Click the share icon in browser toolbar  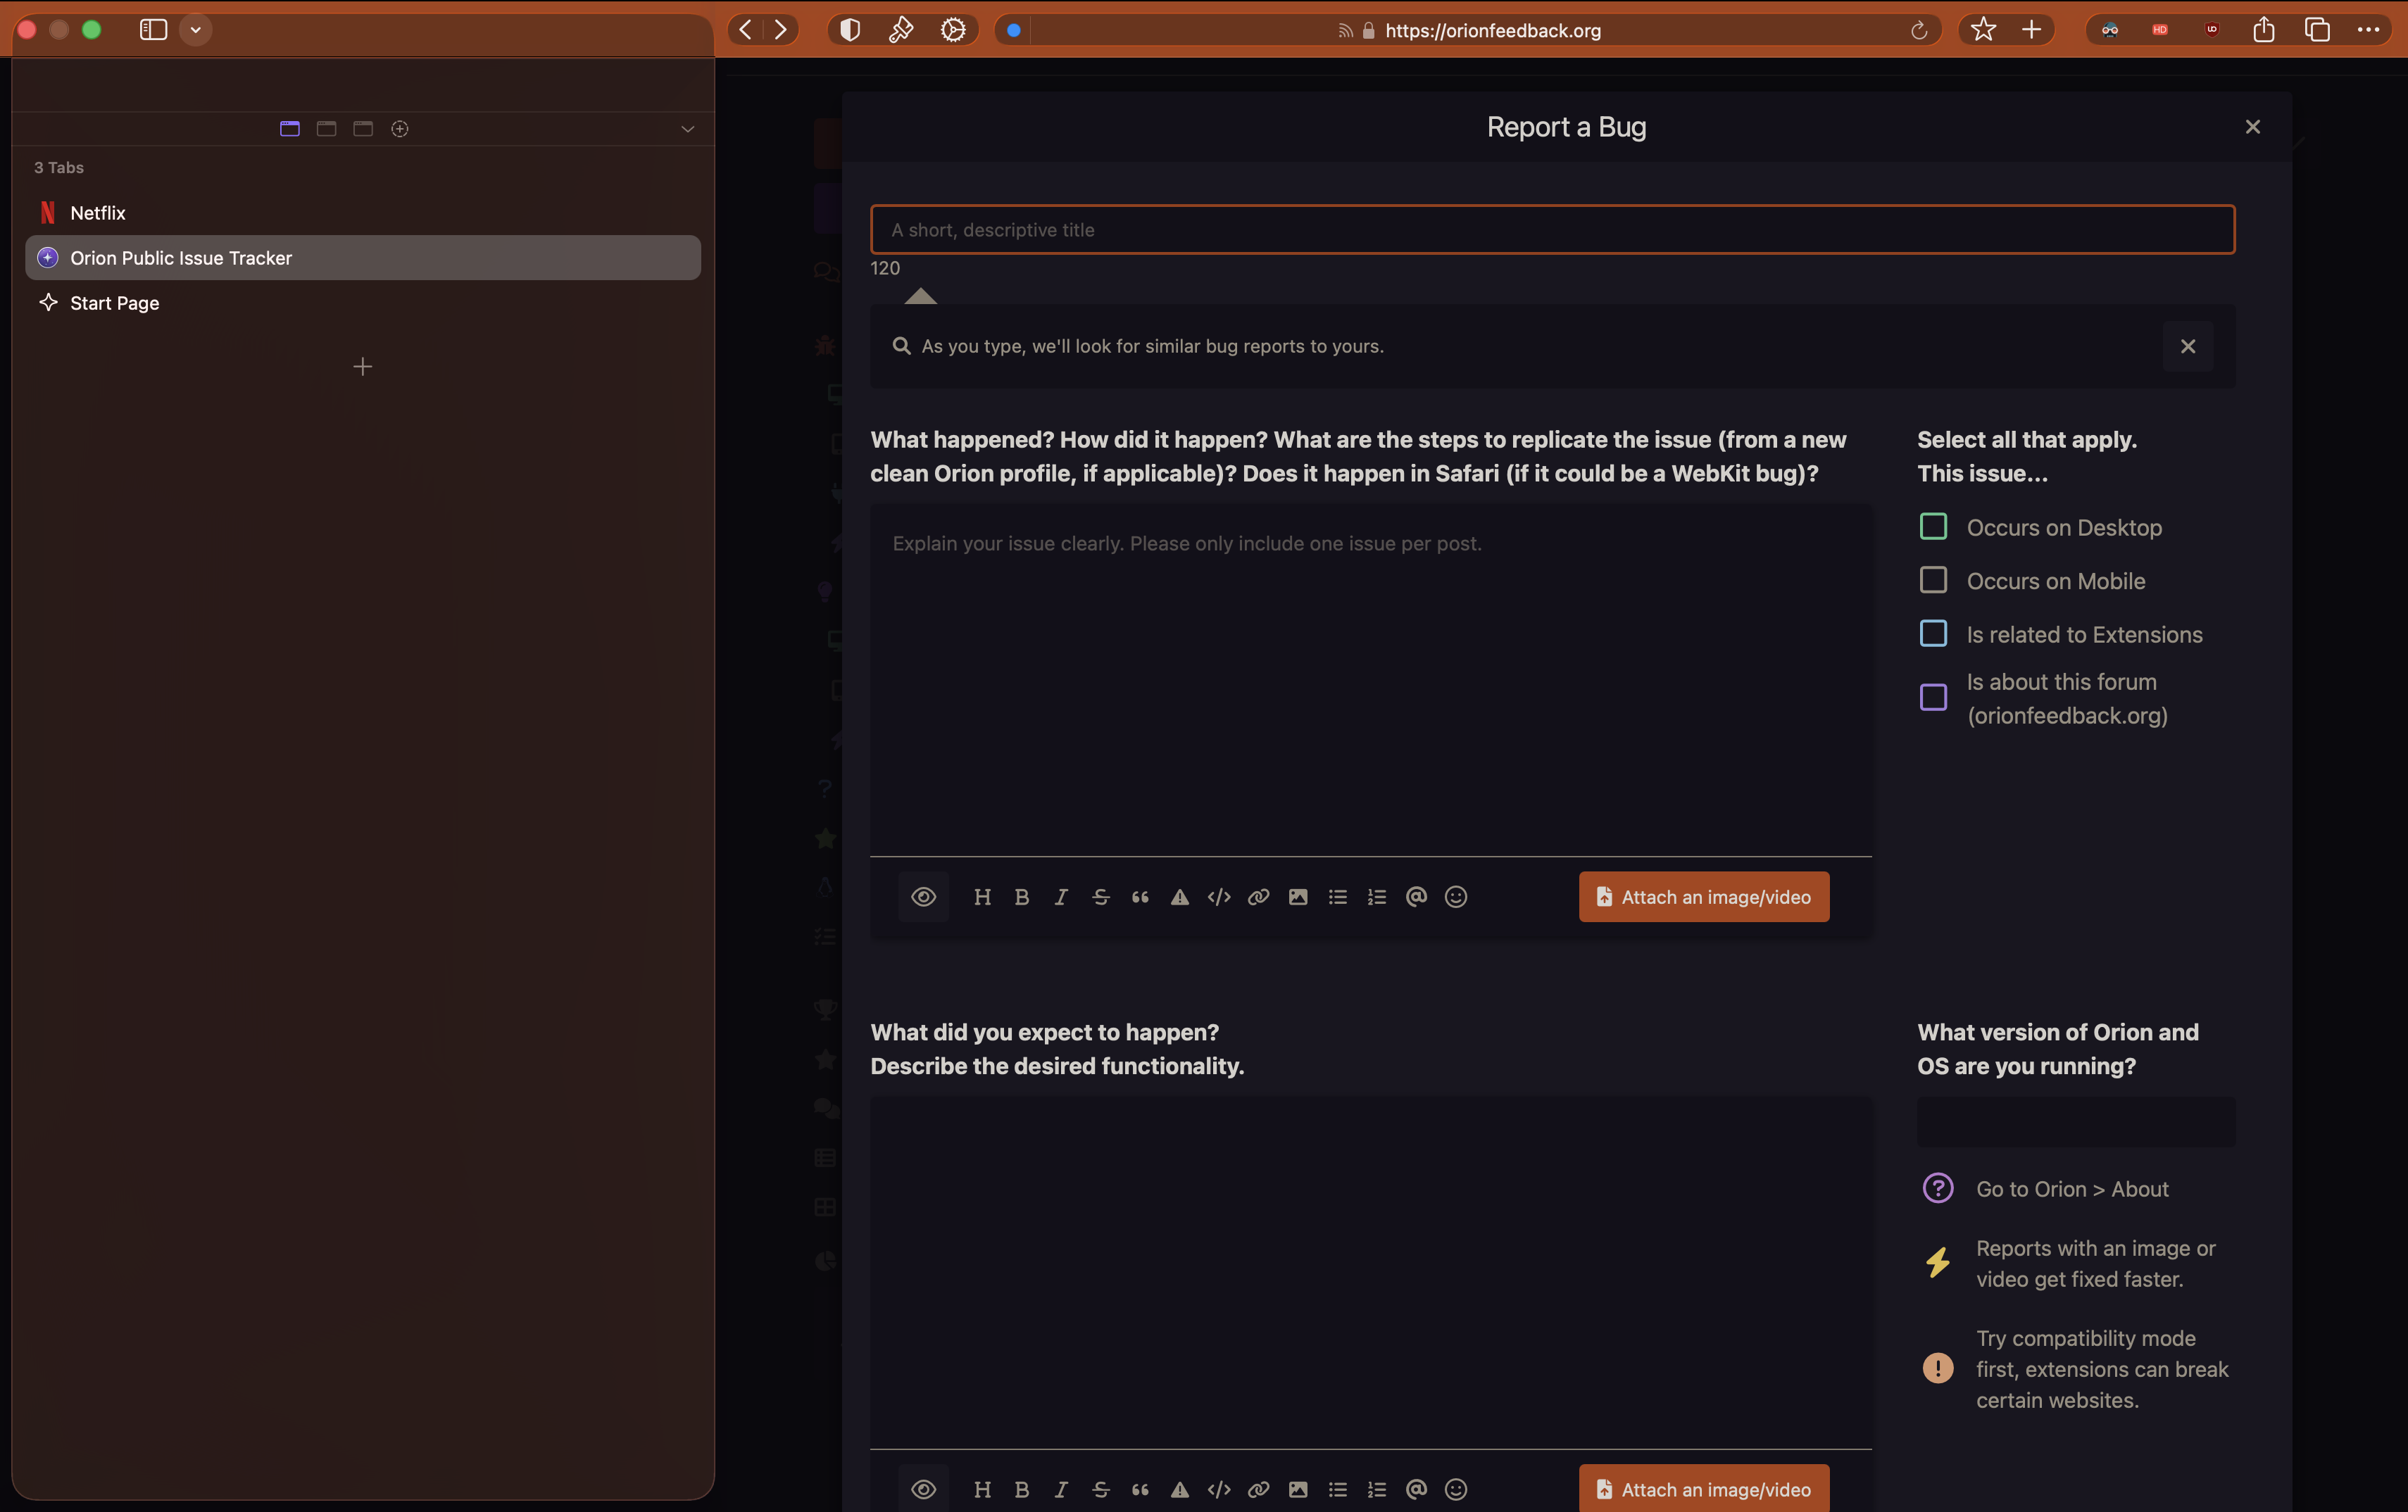pyautogui.click(x=2264, y=30)
